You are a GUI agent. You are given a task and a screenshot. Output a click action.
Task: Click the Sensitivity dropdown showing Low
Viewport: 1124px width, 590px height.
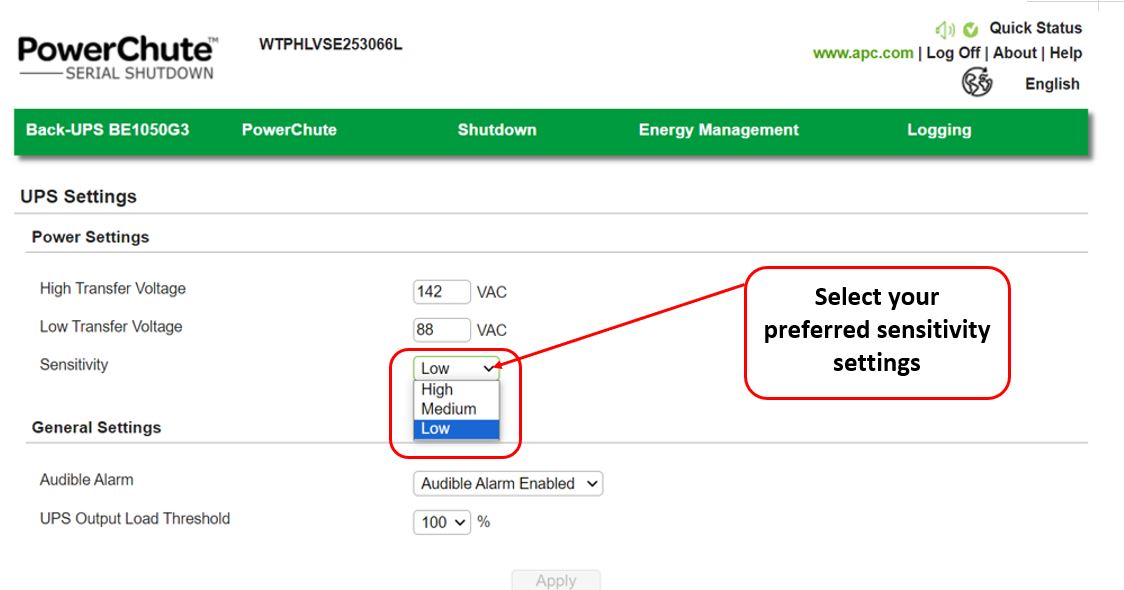(456, 368)
